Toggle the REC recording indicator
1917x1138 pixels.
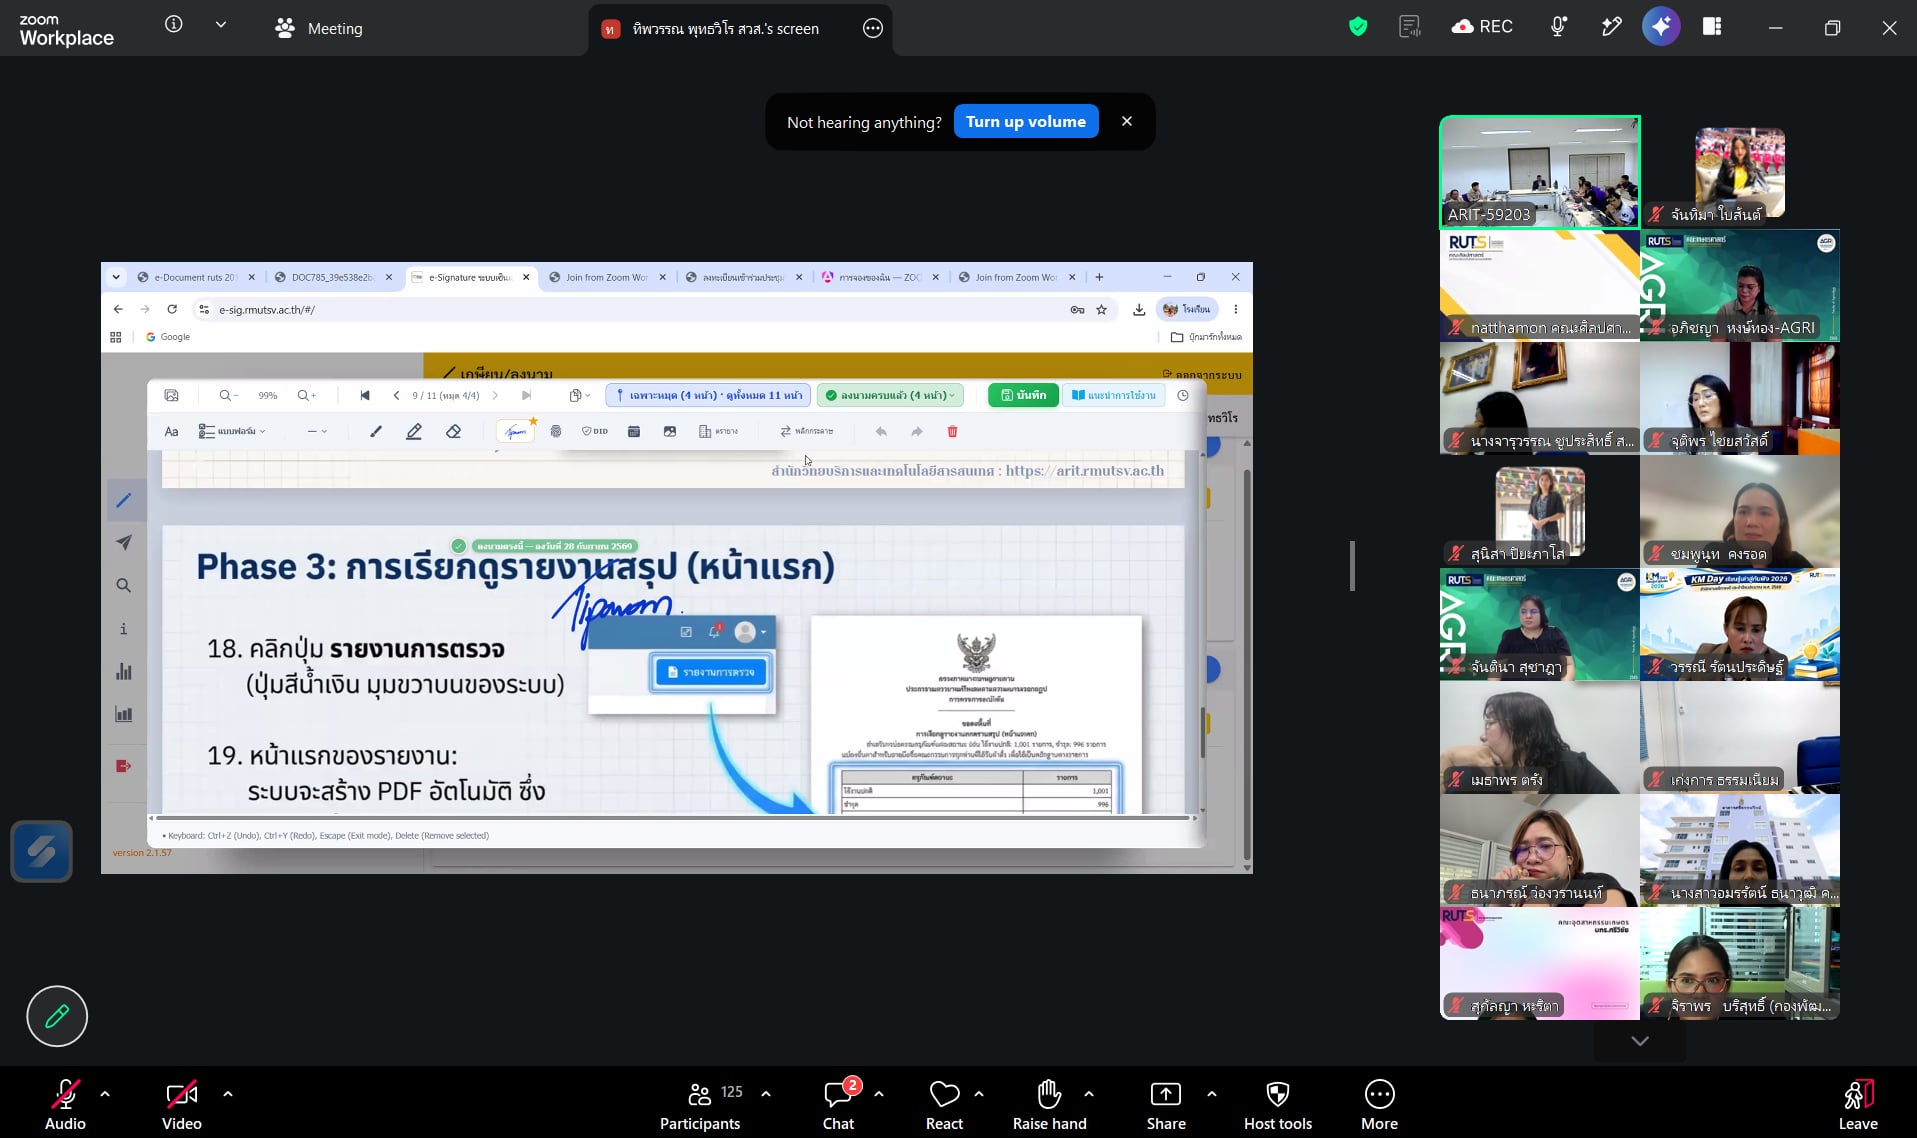1482,27
